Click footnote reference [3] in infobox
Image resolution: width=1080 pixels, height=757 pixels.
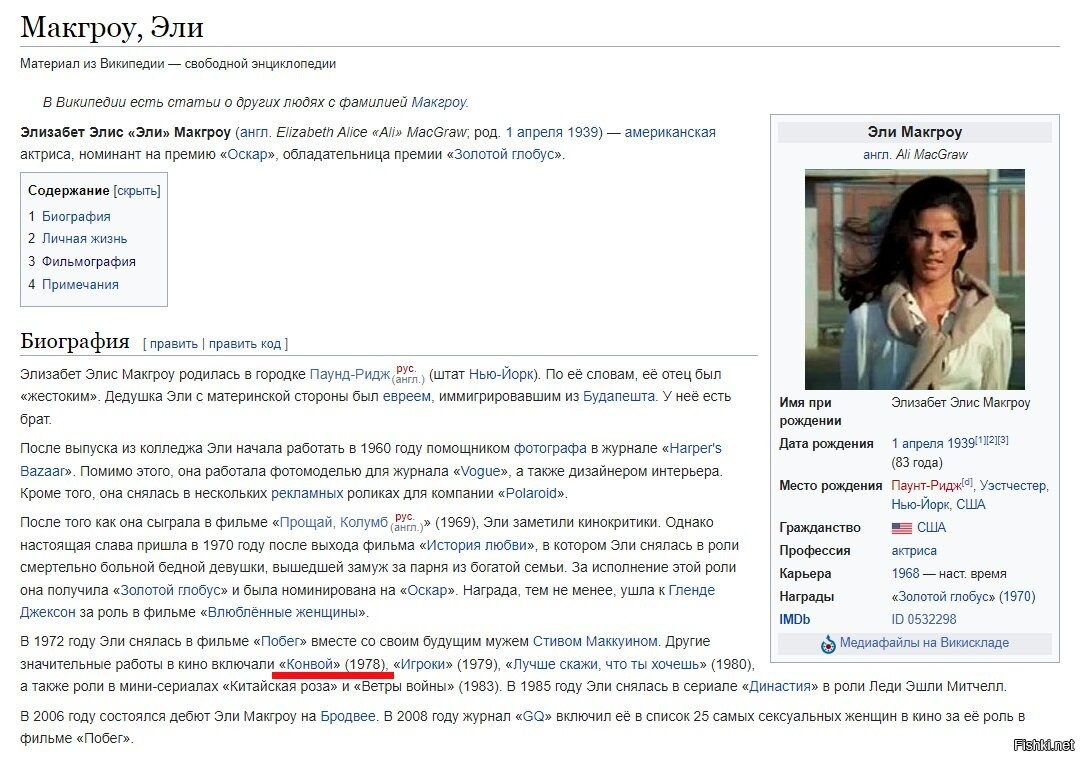(1003, 439)
